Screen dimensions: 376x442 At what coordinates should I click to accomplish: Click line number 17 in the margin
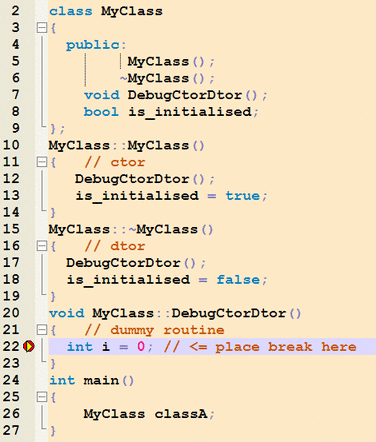[x=11, y=263]
